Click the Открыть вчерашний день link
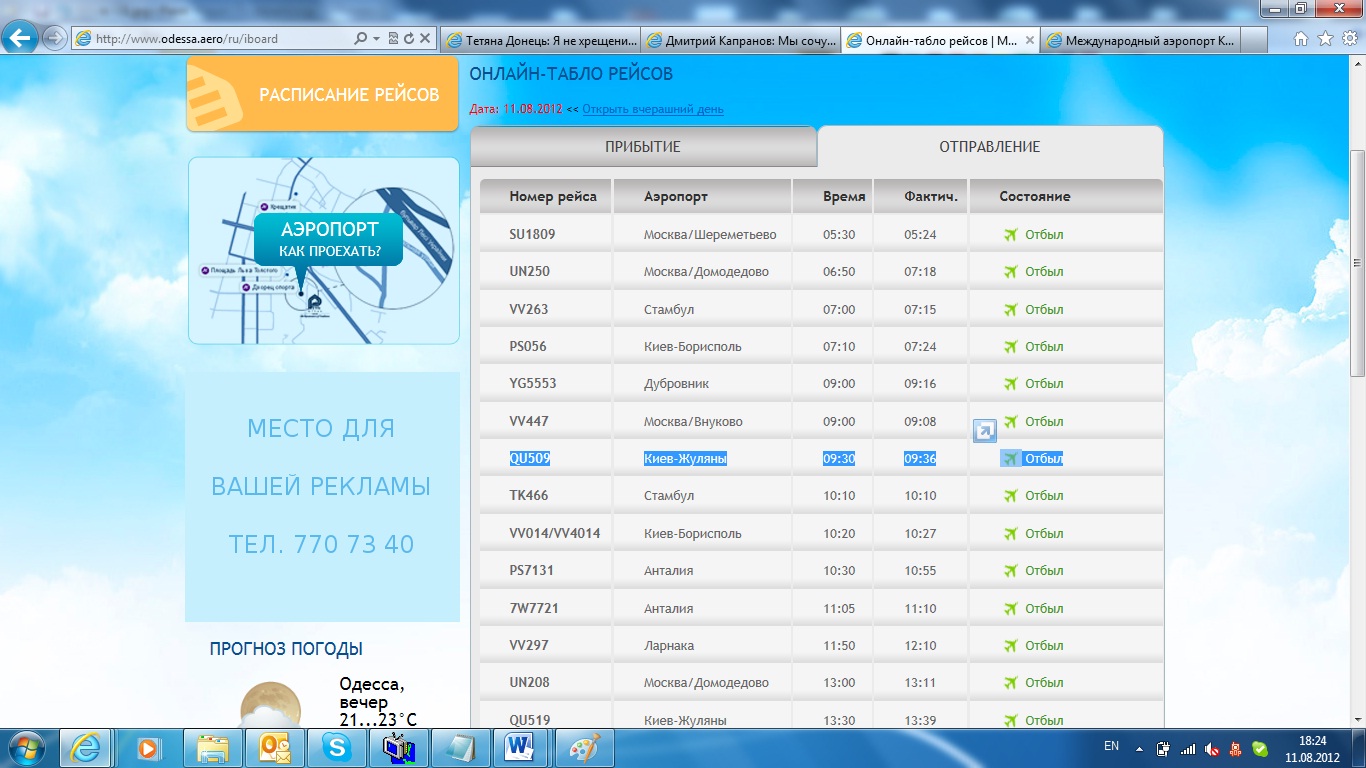Image resolution: width=1366 pixels, height=768 pixels. 652,109
